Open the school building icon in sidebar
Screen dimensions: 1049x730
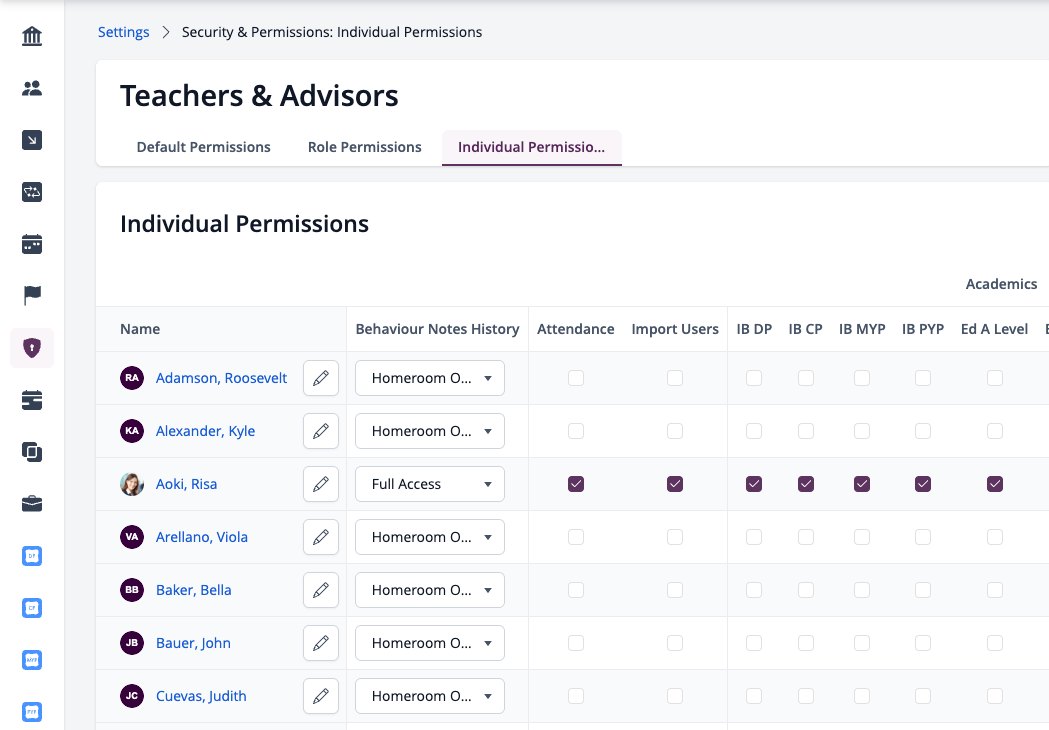pos(31,35)
